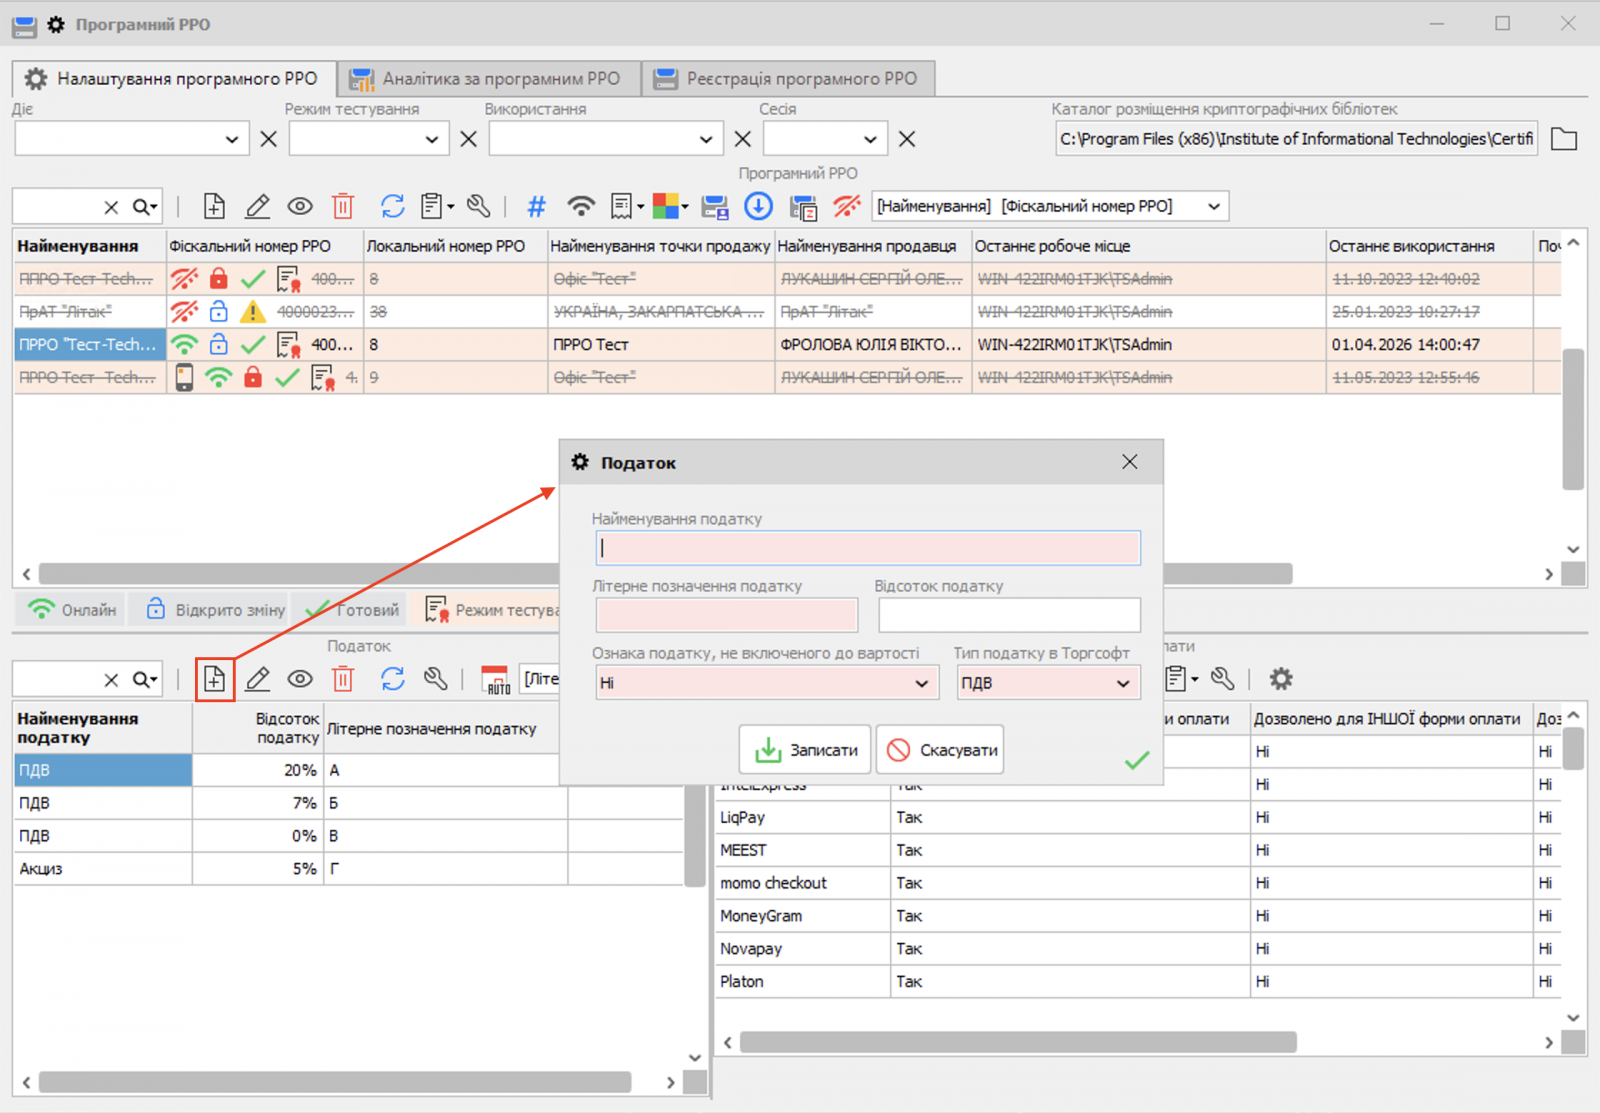
Task: Click the wrench icon in Програмний РРО toolbar
Action: [x=479, y=206]
